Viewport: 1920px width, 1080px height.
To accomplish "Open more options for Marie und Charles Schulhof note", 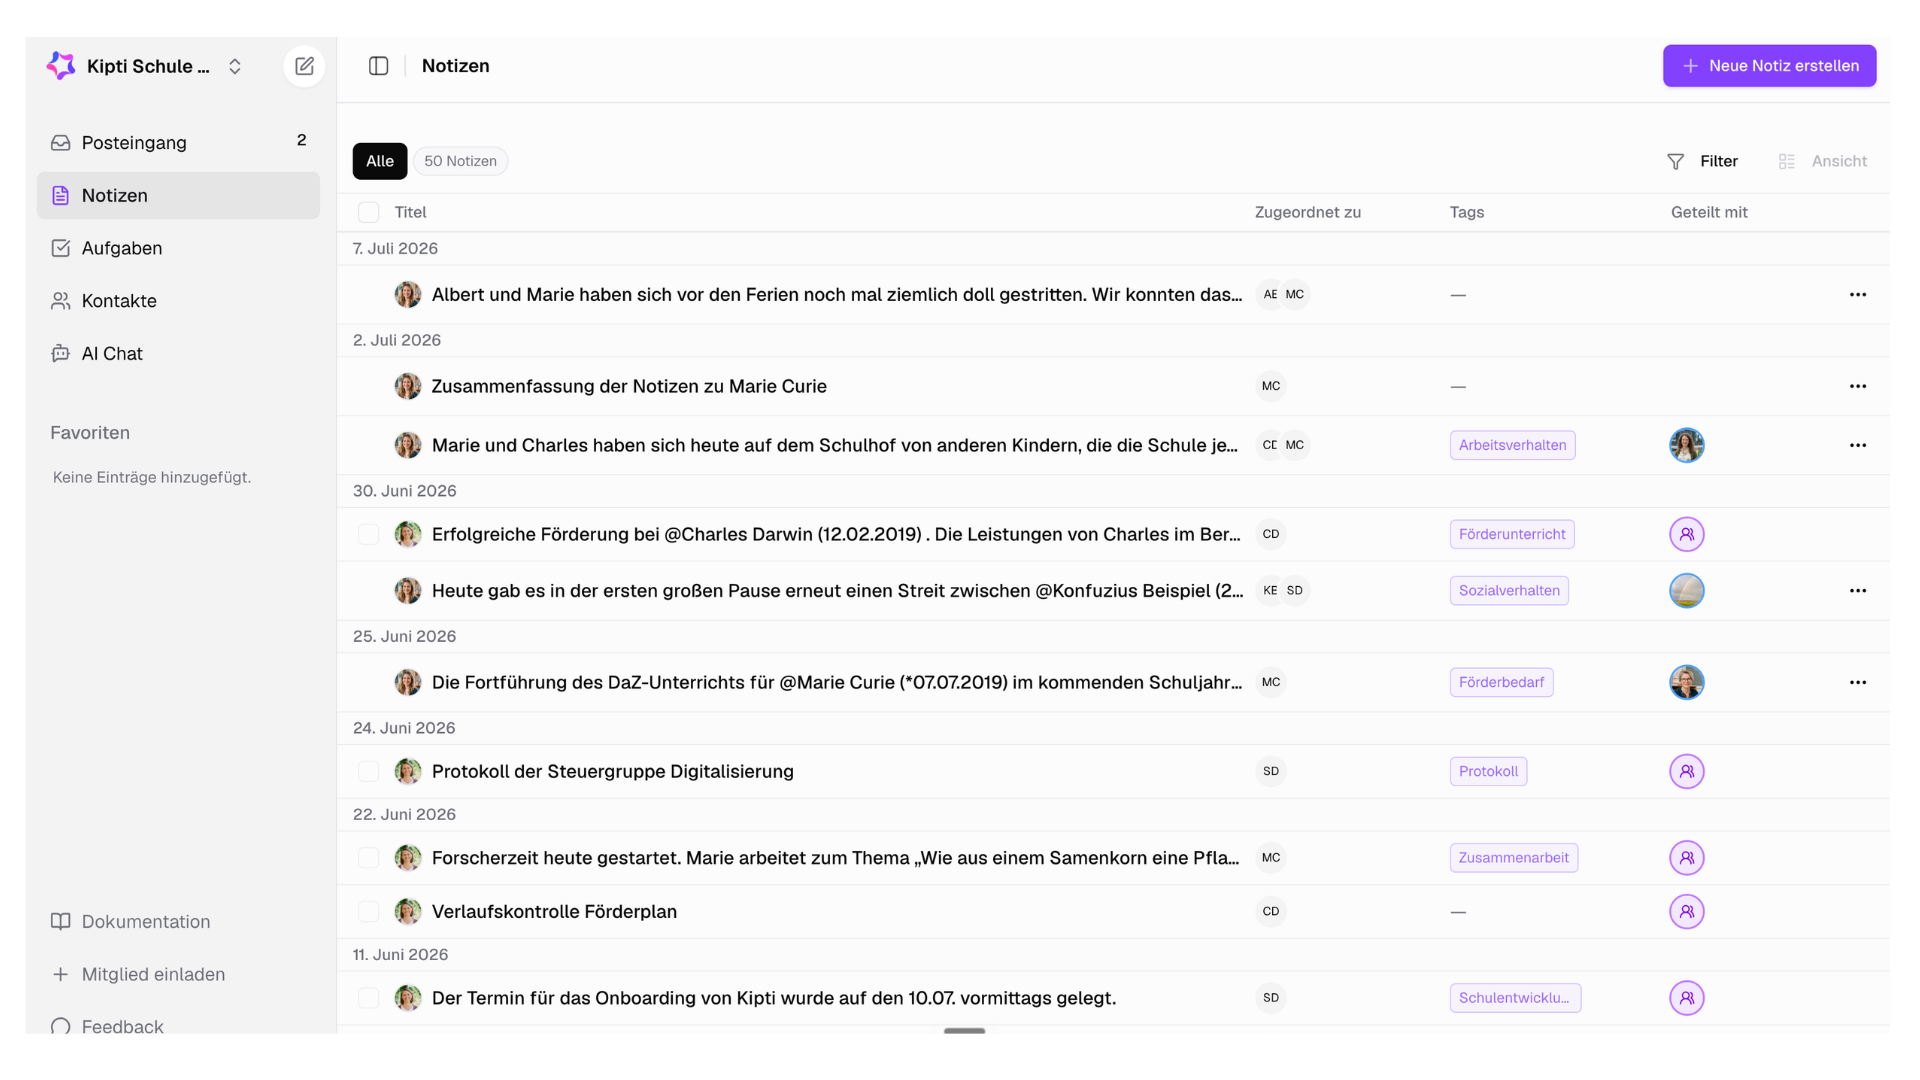I will (1858, 446).
